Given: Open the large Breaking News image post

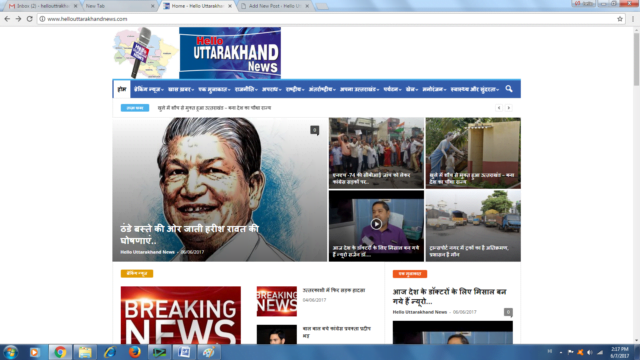Looking at the screenshot, I should click(181, 315).
